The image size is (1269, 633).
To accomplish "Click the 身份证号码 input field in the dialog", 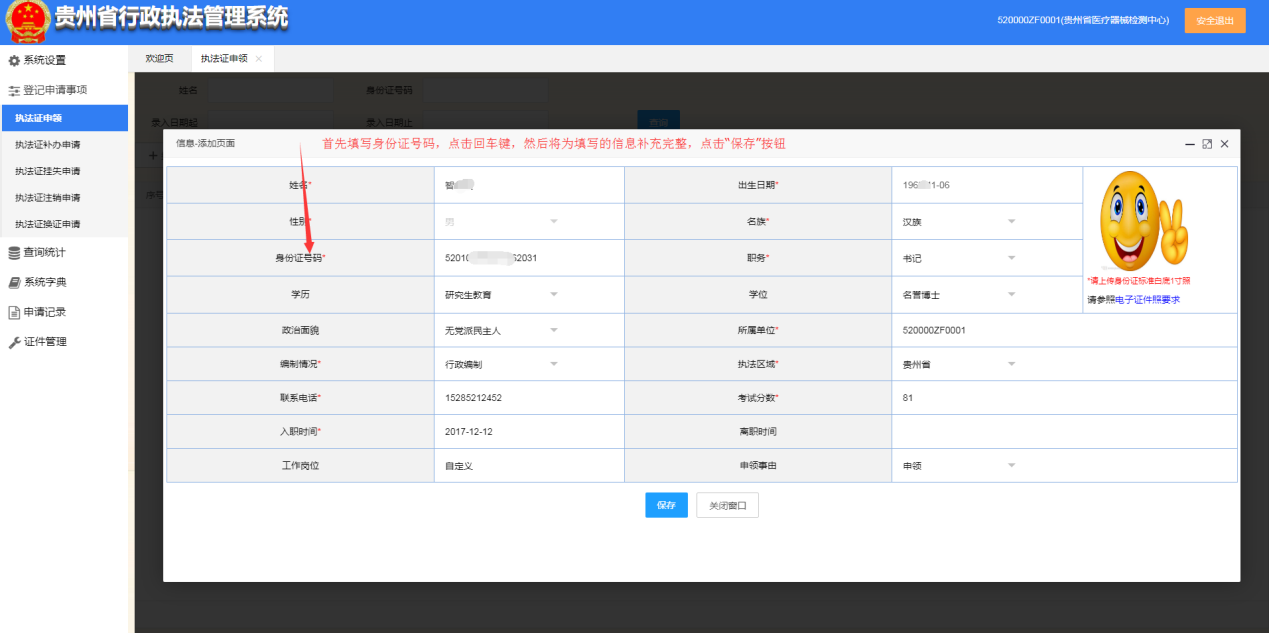I will pos(529,258).
